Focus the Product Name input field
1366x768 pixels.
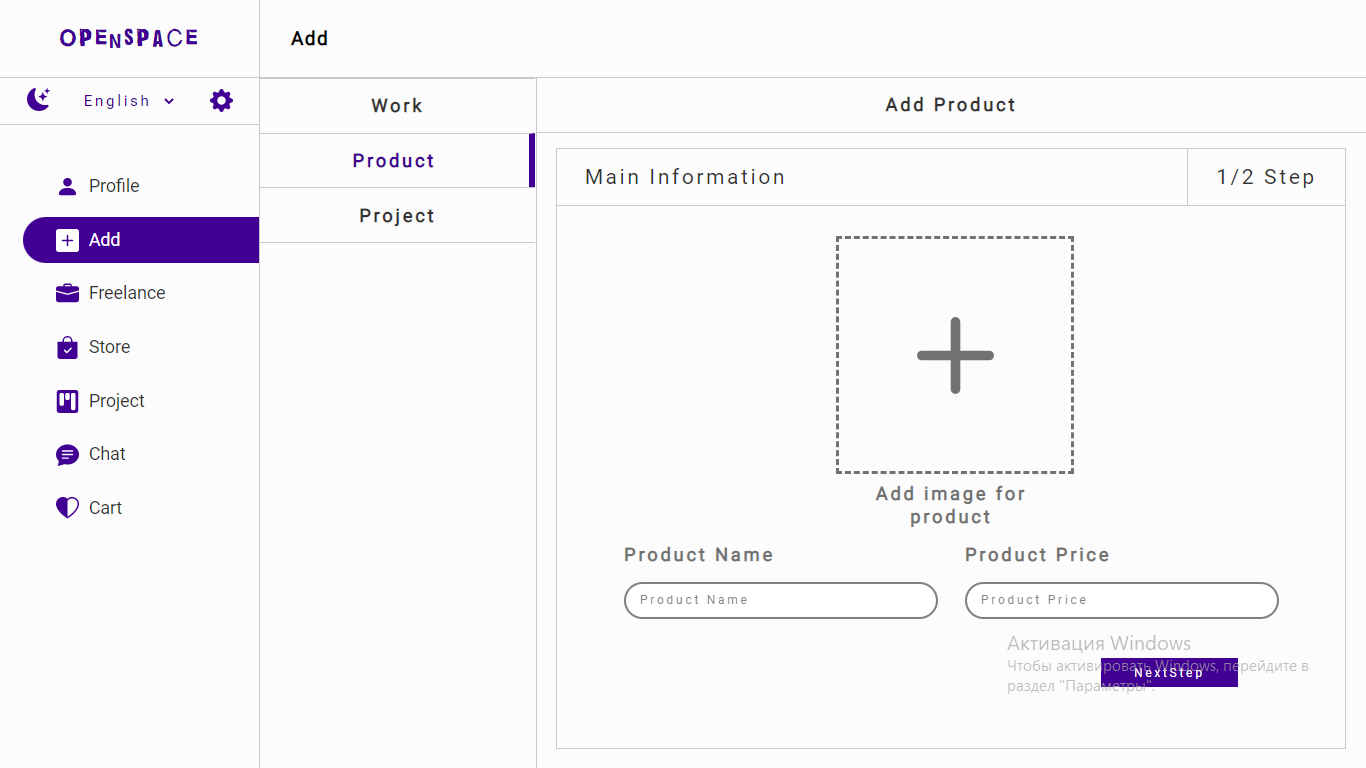point(780,600)
